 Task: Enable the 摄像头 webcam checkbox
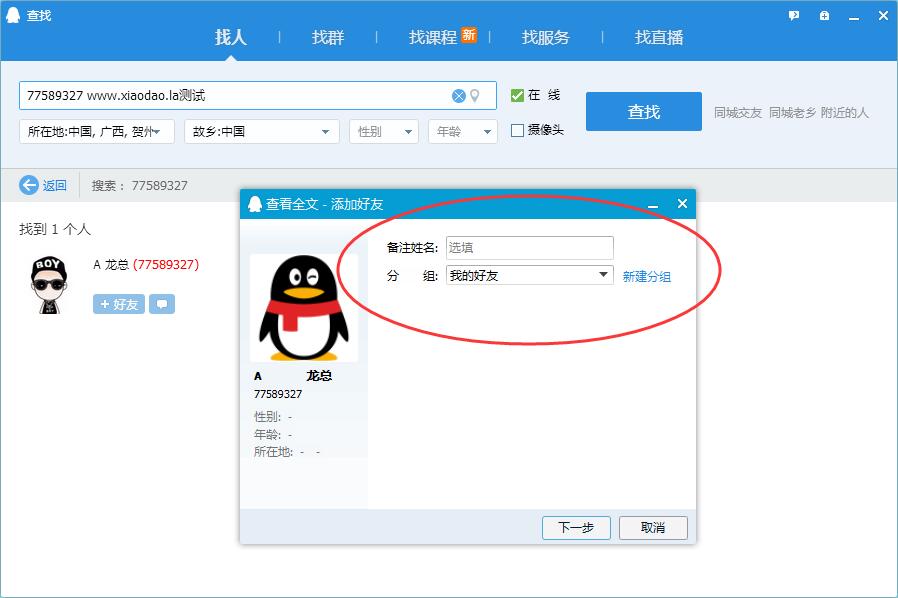click(x=517, y=130)
